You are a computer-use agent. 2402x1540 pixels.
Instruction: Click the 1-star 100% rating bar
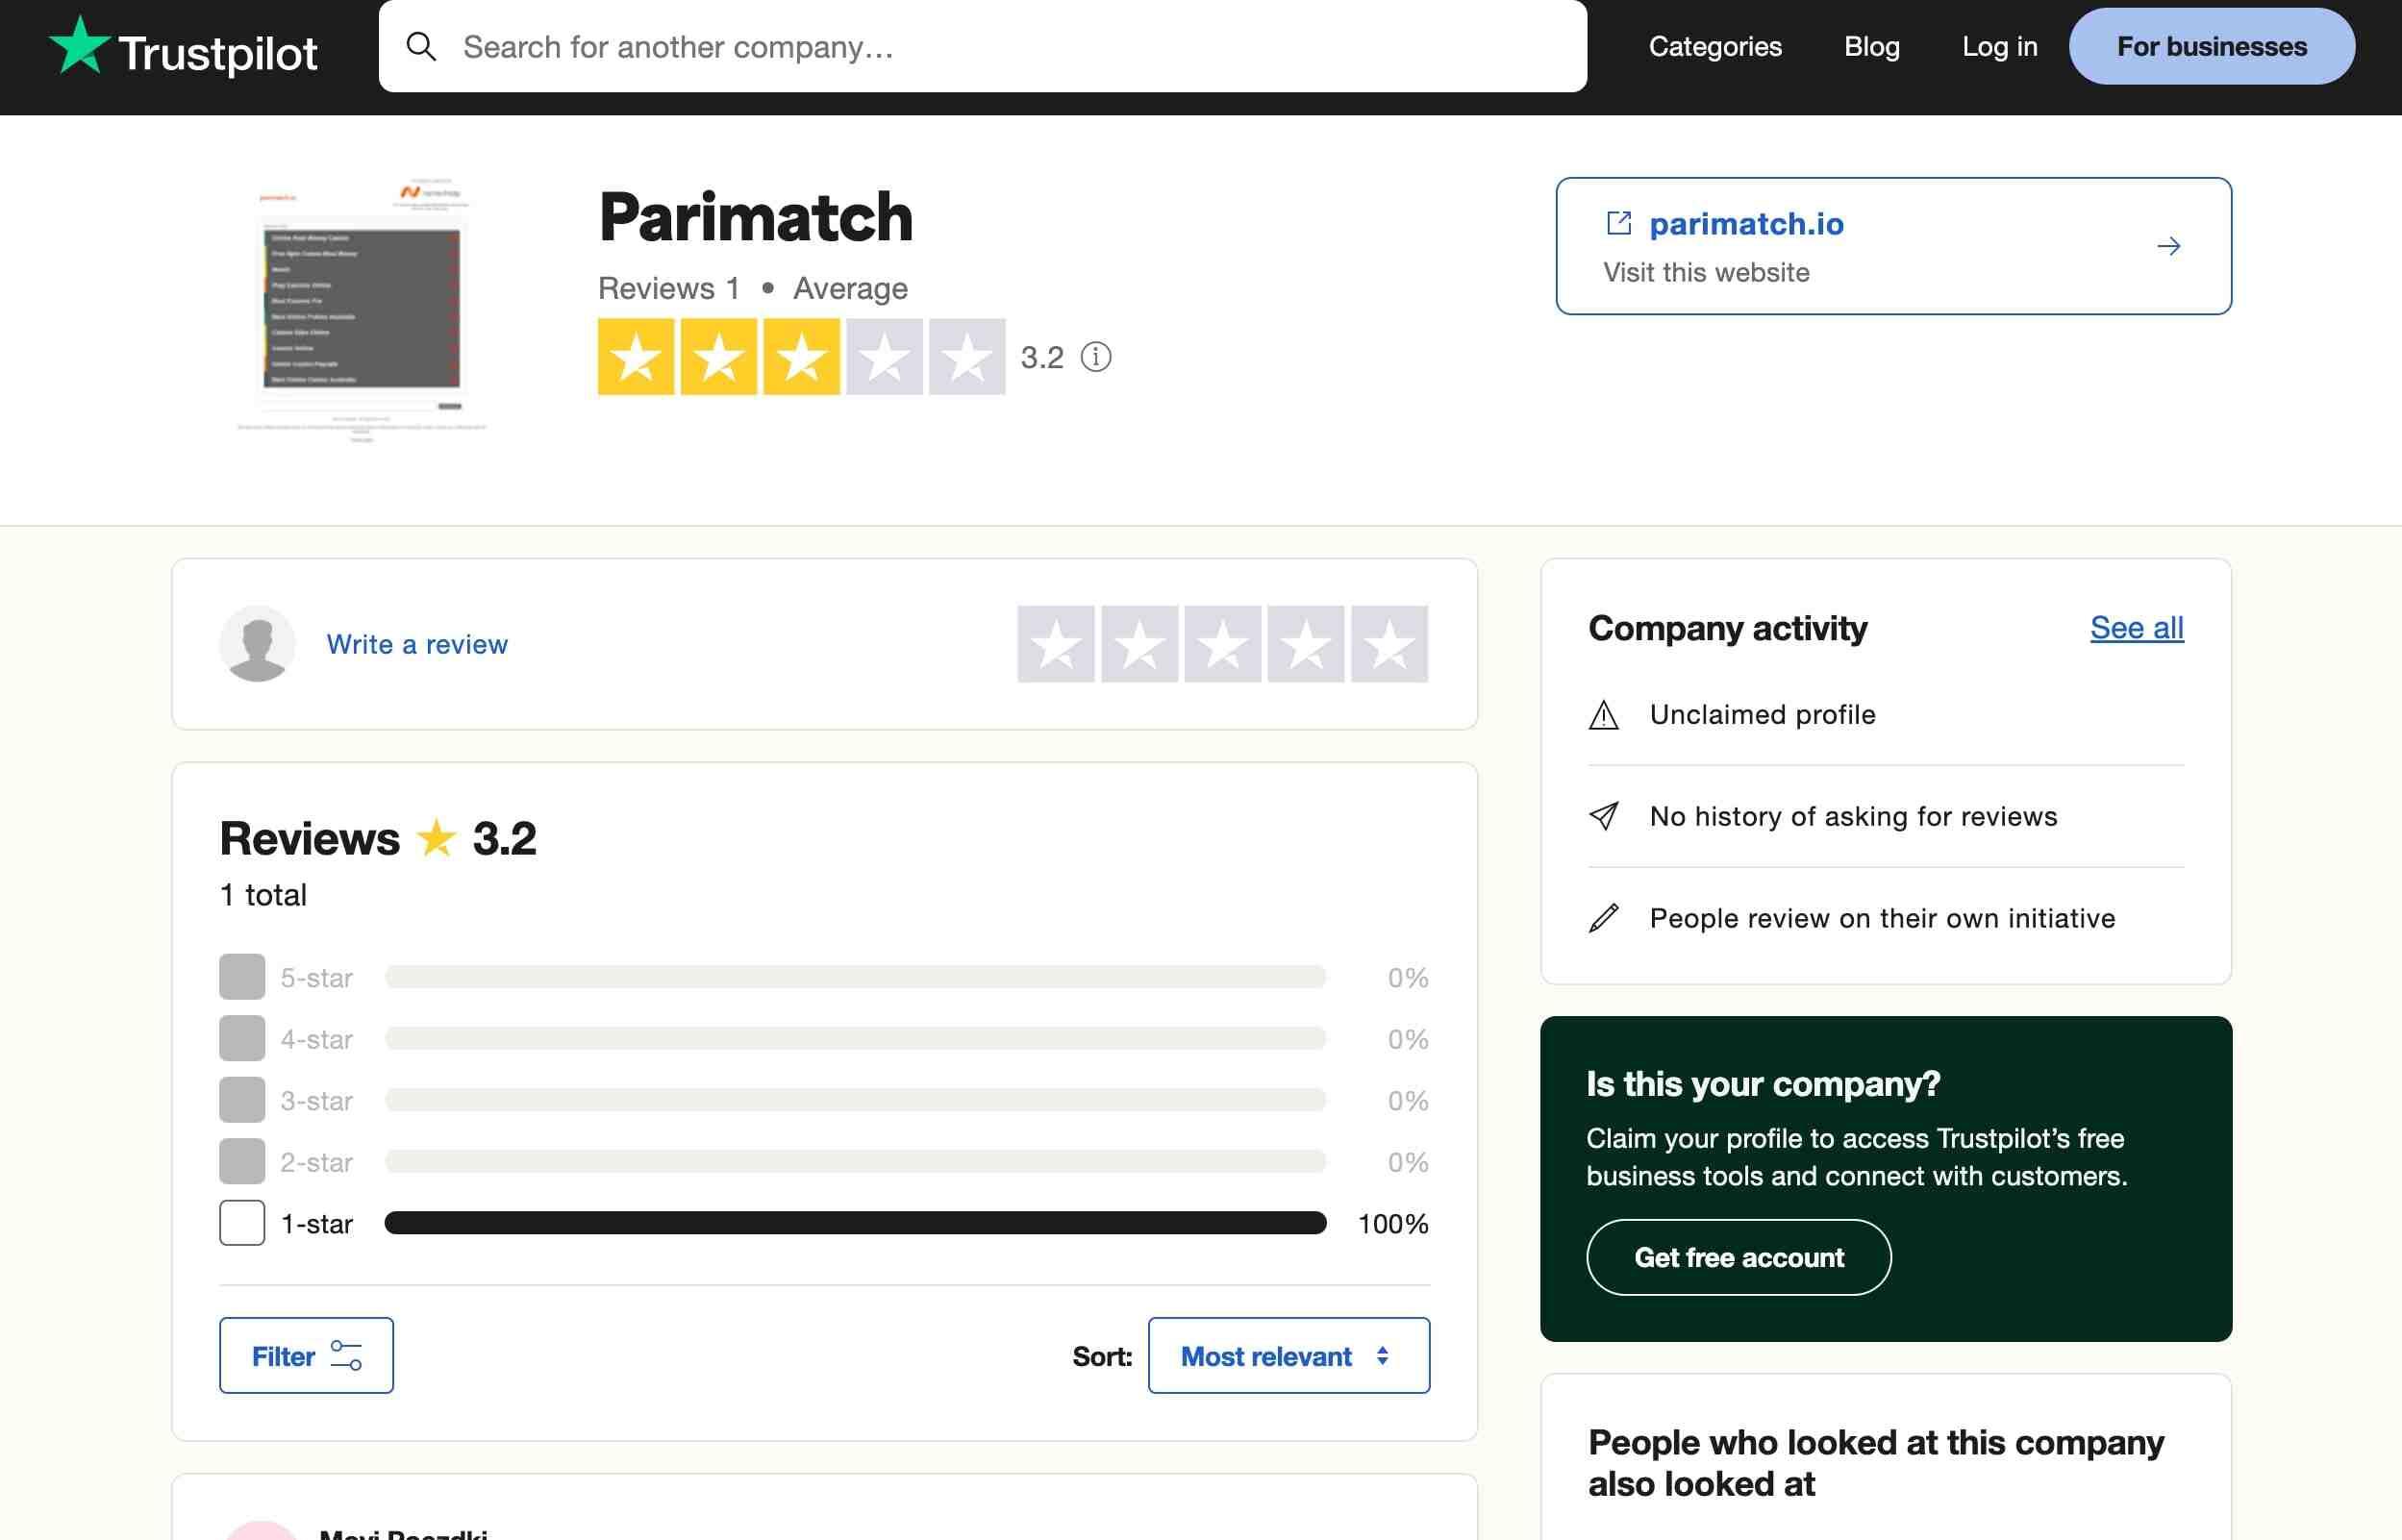coord(855,1223)
